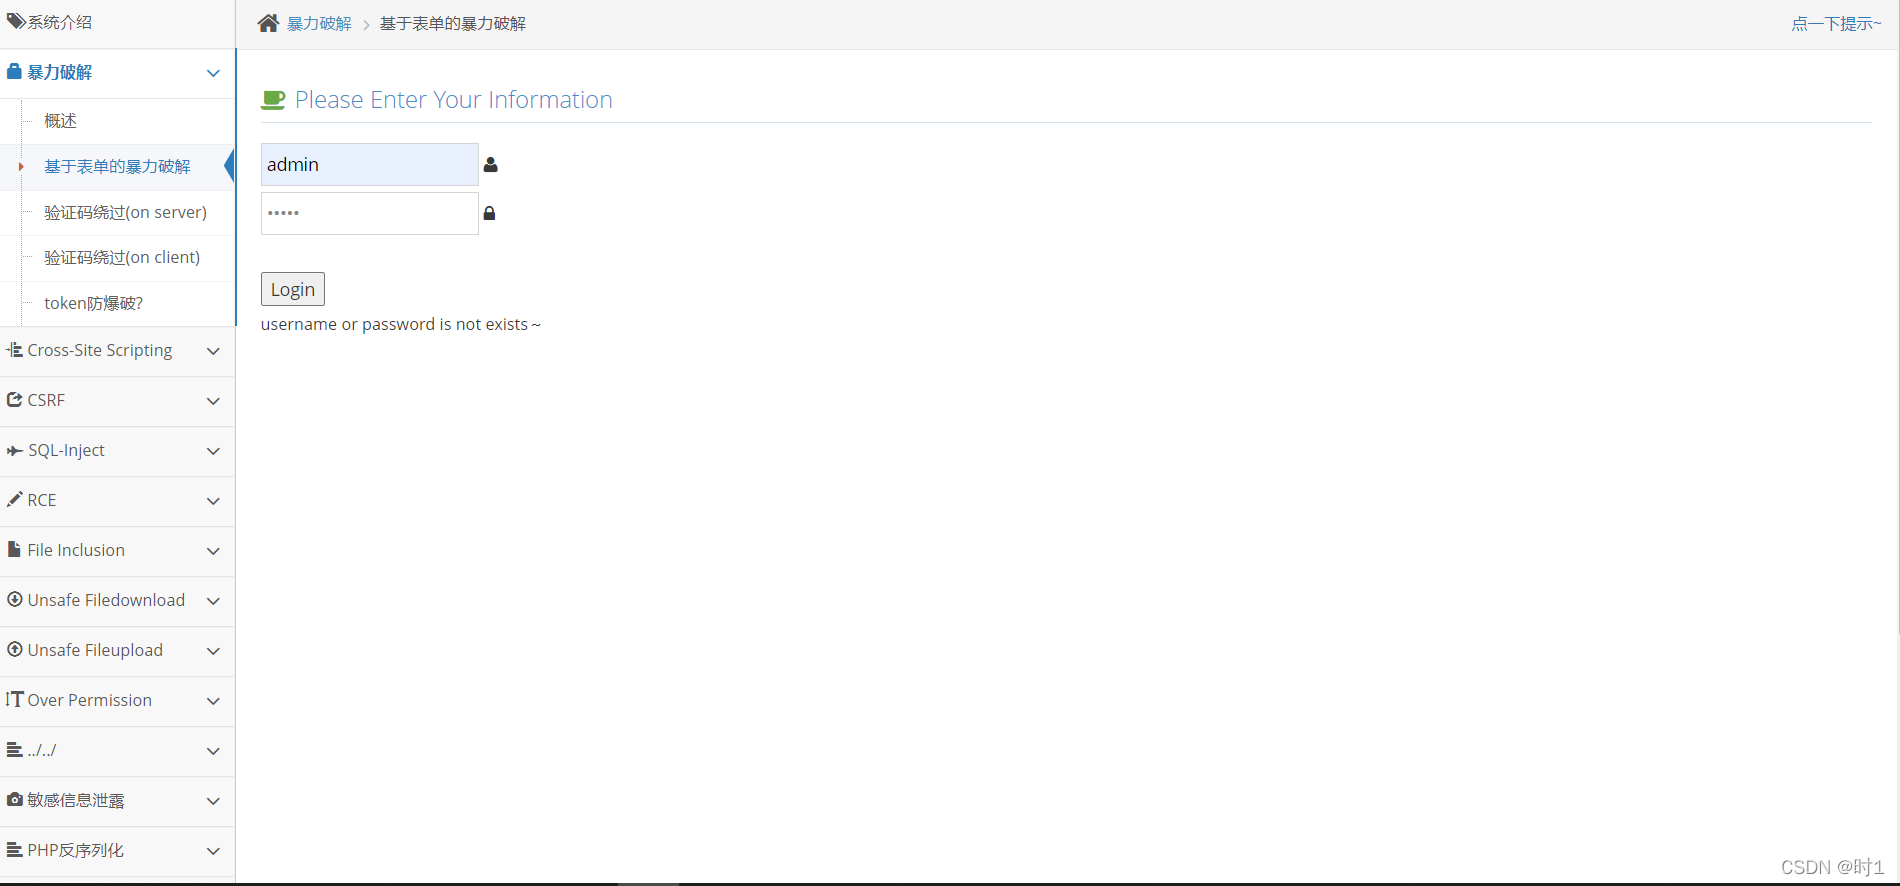This screenshot has width=1900, height=886.
Task: Expand the 敏感信息泄露 chevron
Action: pos(213,801)
